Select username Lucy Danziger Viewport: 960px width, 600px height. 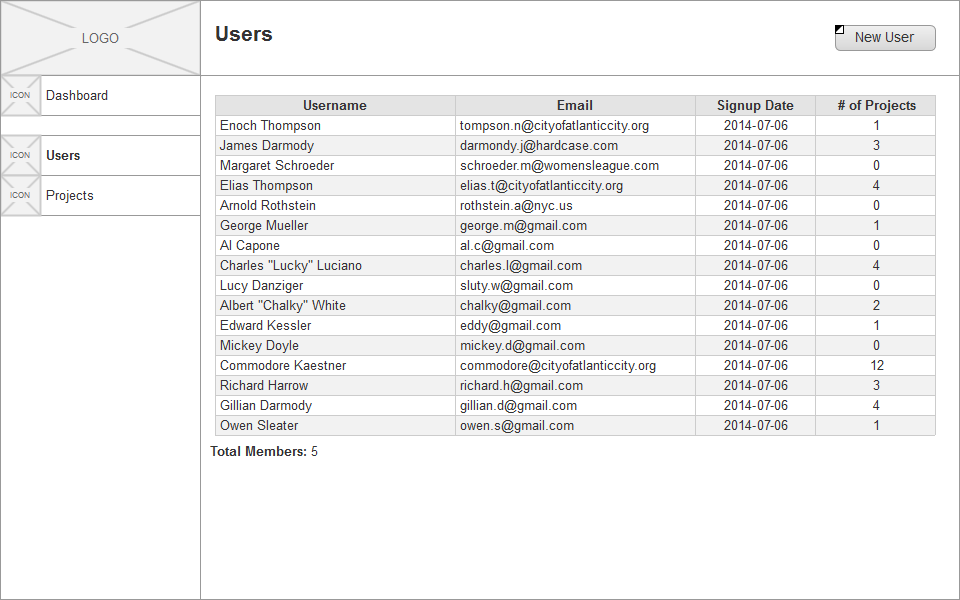(x=261, y=285)
